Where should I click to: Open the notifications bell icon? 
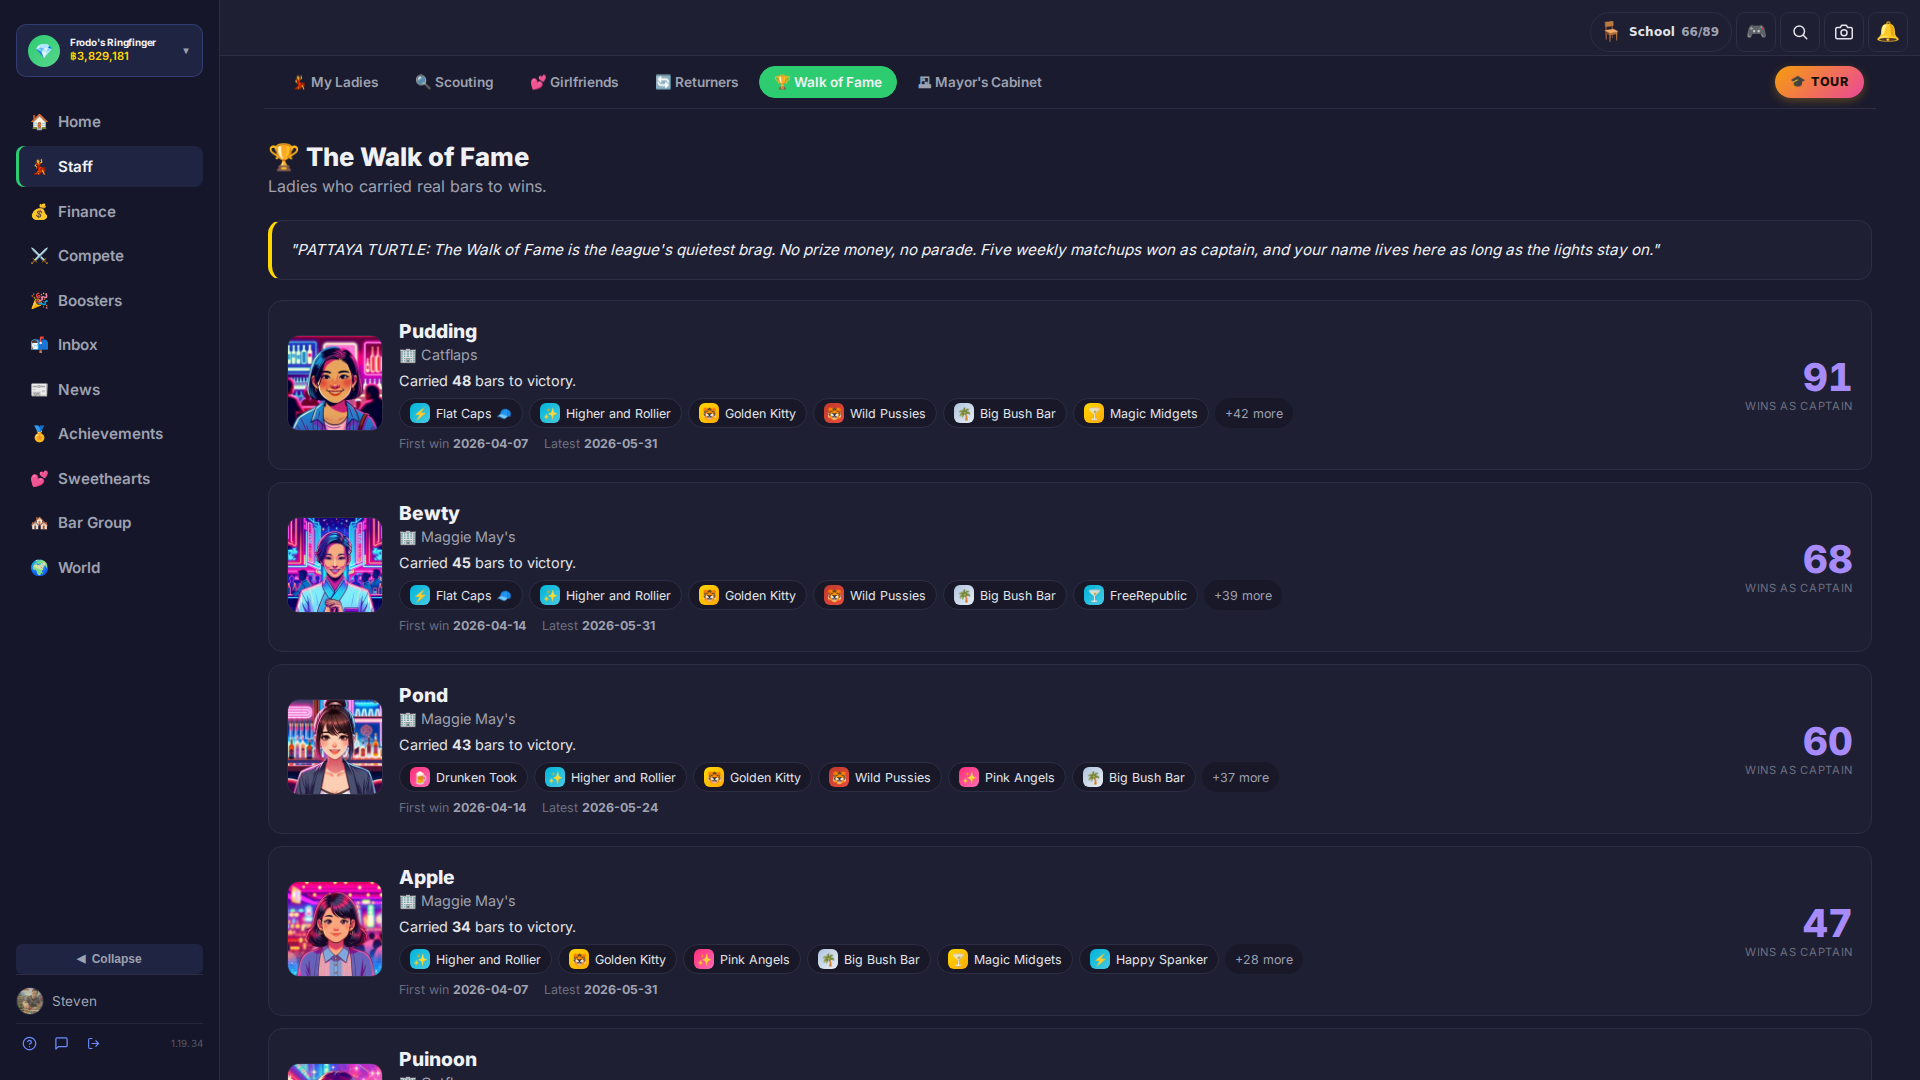tap(1888, 32)
